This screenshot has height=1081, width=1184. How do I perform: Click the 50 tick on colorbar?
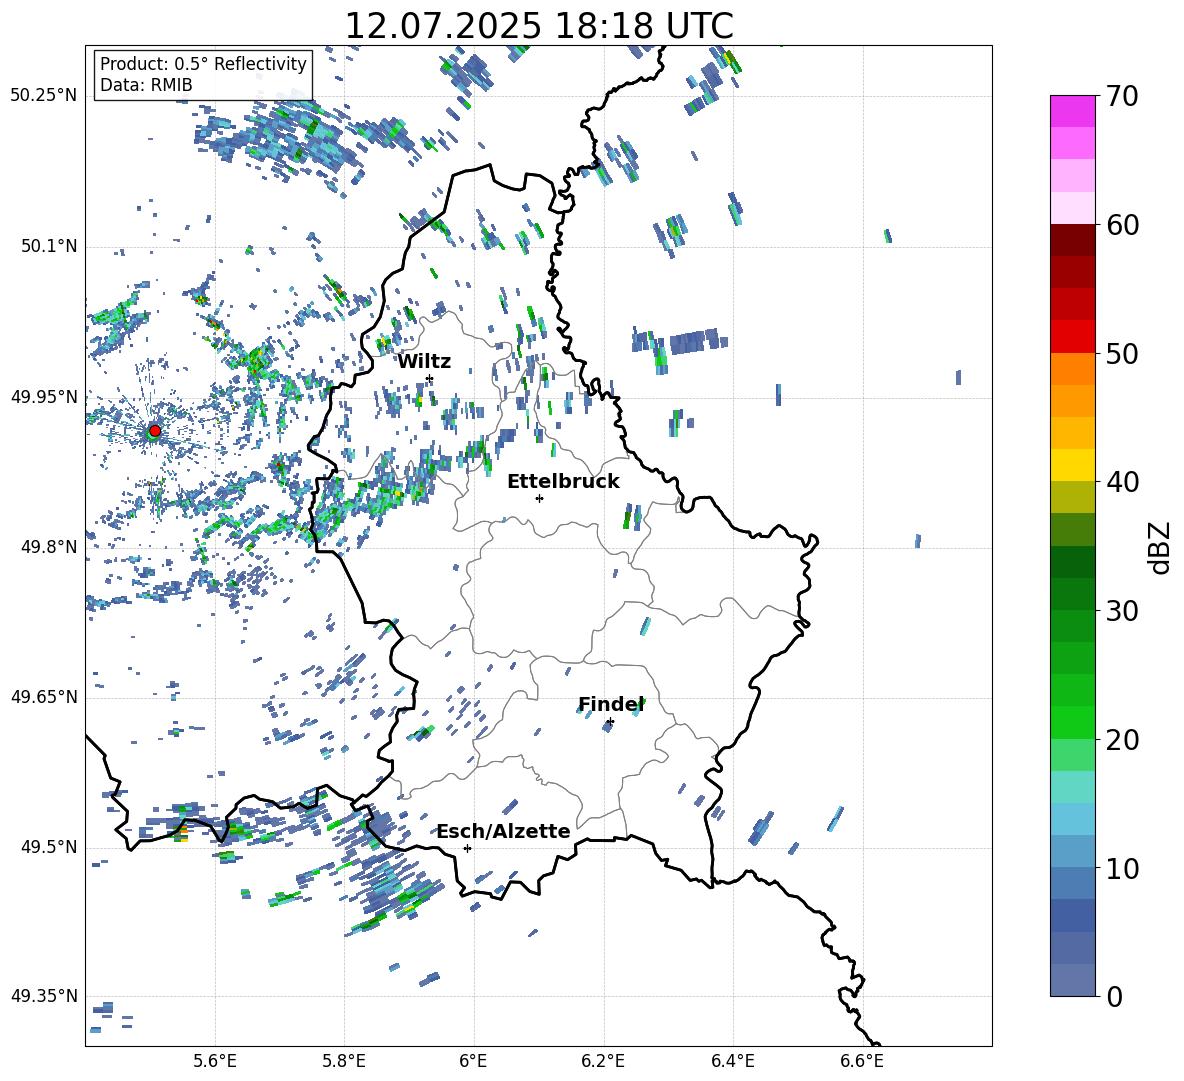pos(1122,353)
